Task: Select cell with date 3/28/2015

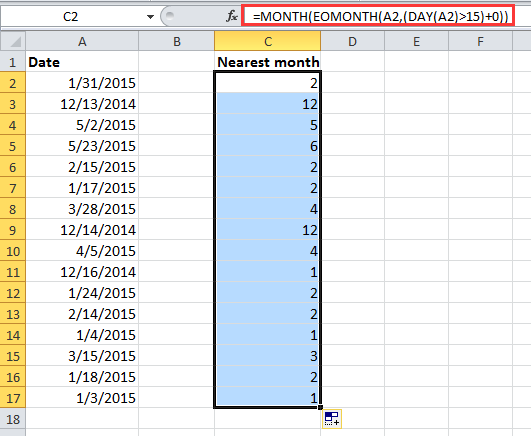Action: click(x=82, y=209)
